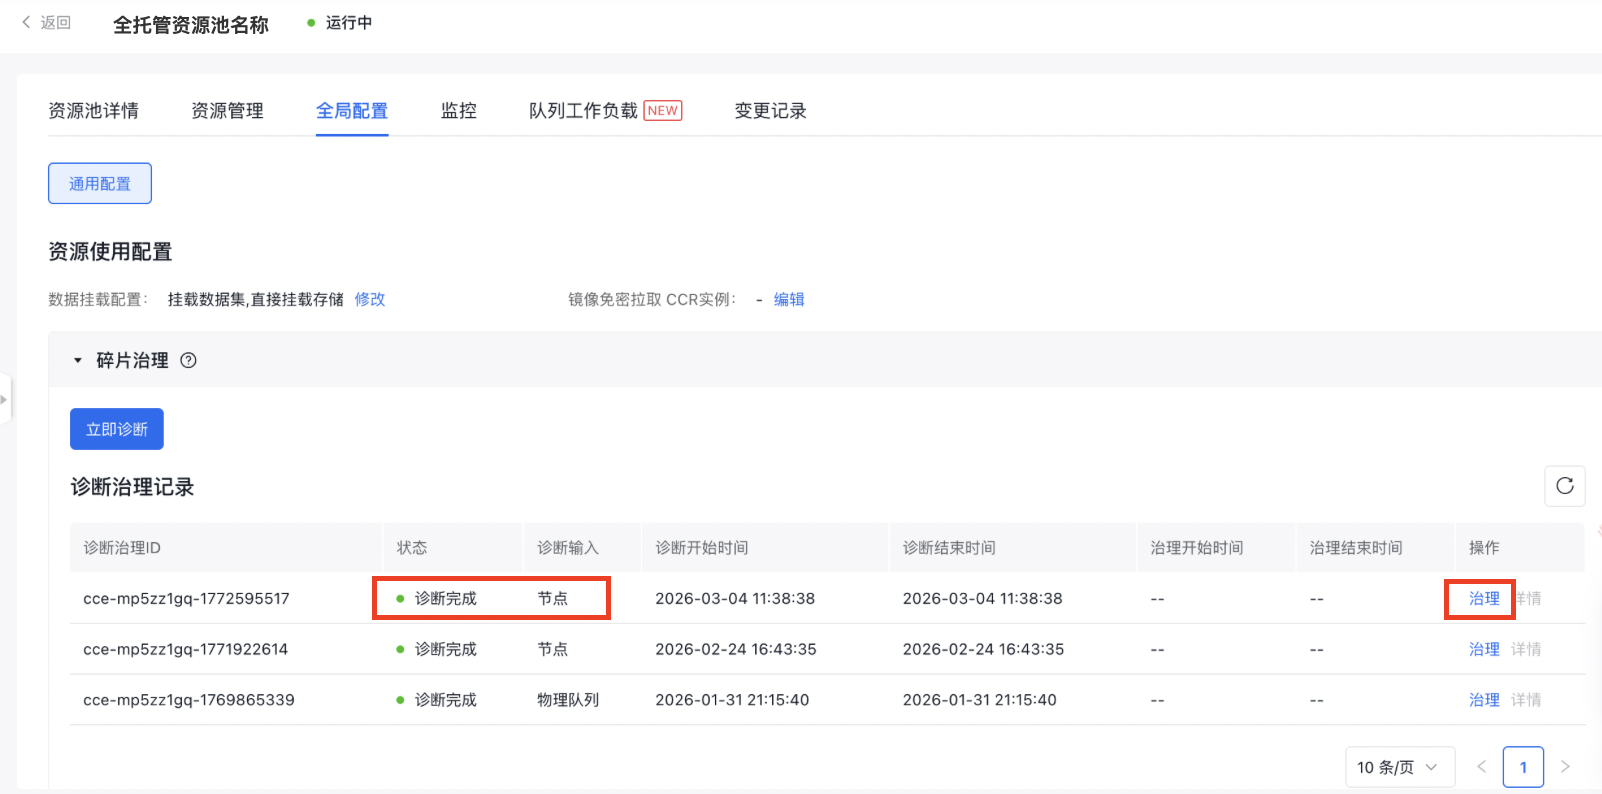
Task: Select the 监控 tab
Action: 459,111
